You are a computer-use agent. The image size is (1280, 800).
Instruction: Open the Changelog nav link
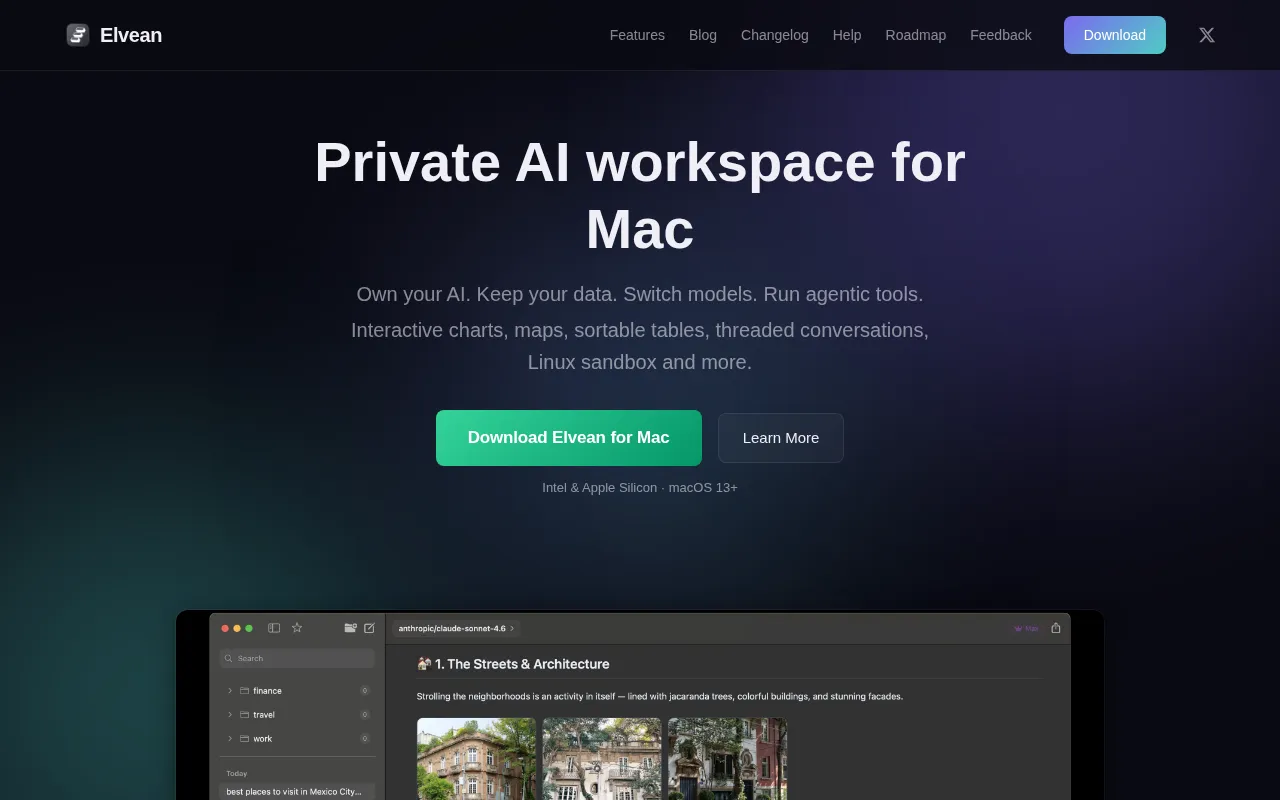[x=775, y=35]
